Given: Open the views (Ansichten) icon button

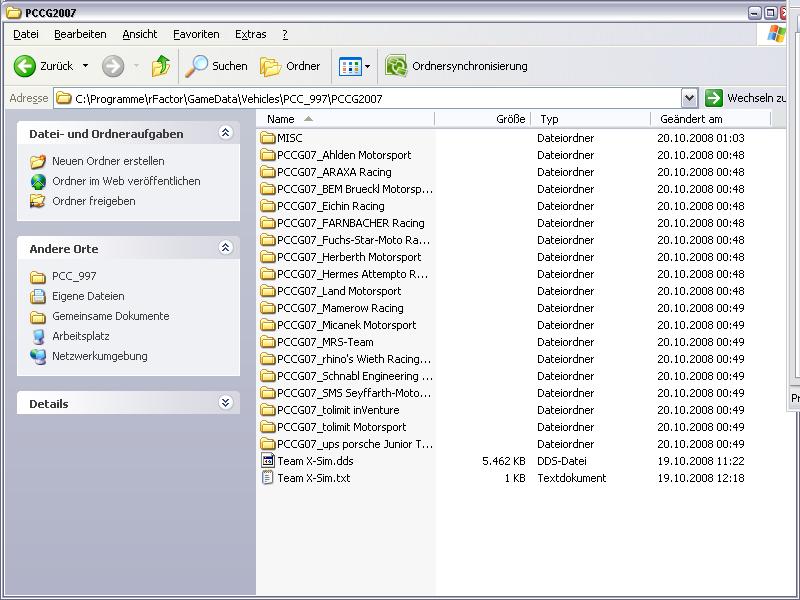Looking at the screenshot, I should pyautogui.click(x=350, y=66).
